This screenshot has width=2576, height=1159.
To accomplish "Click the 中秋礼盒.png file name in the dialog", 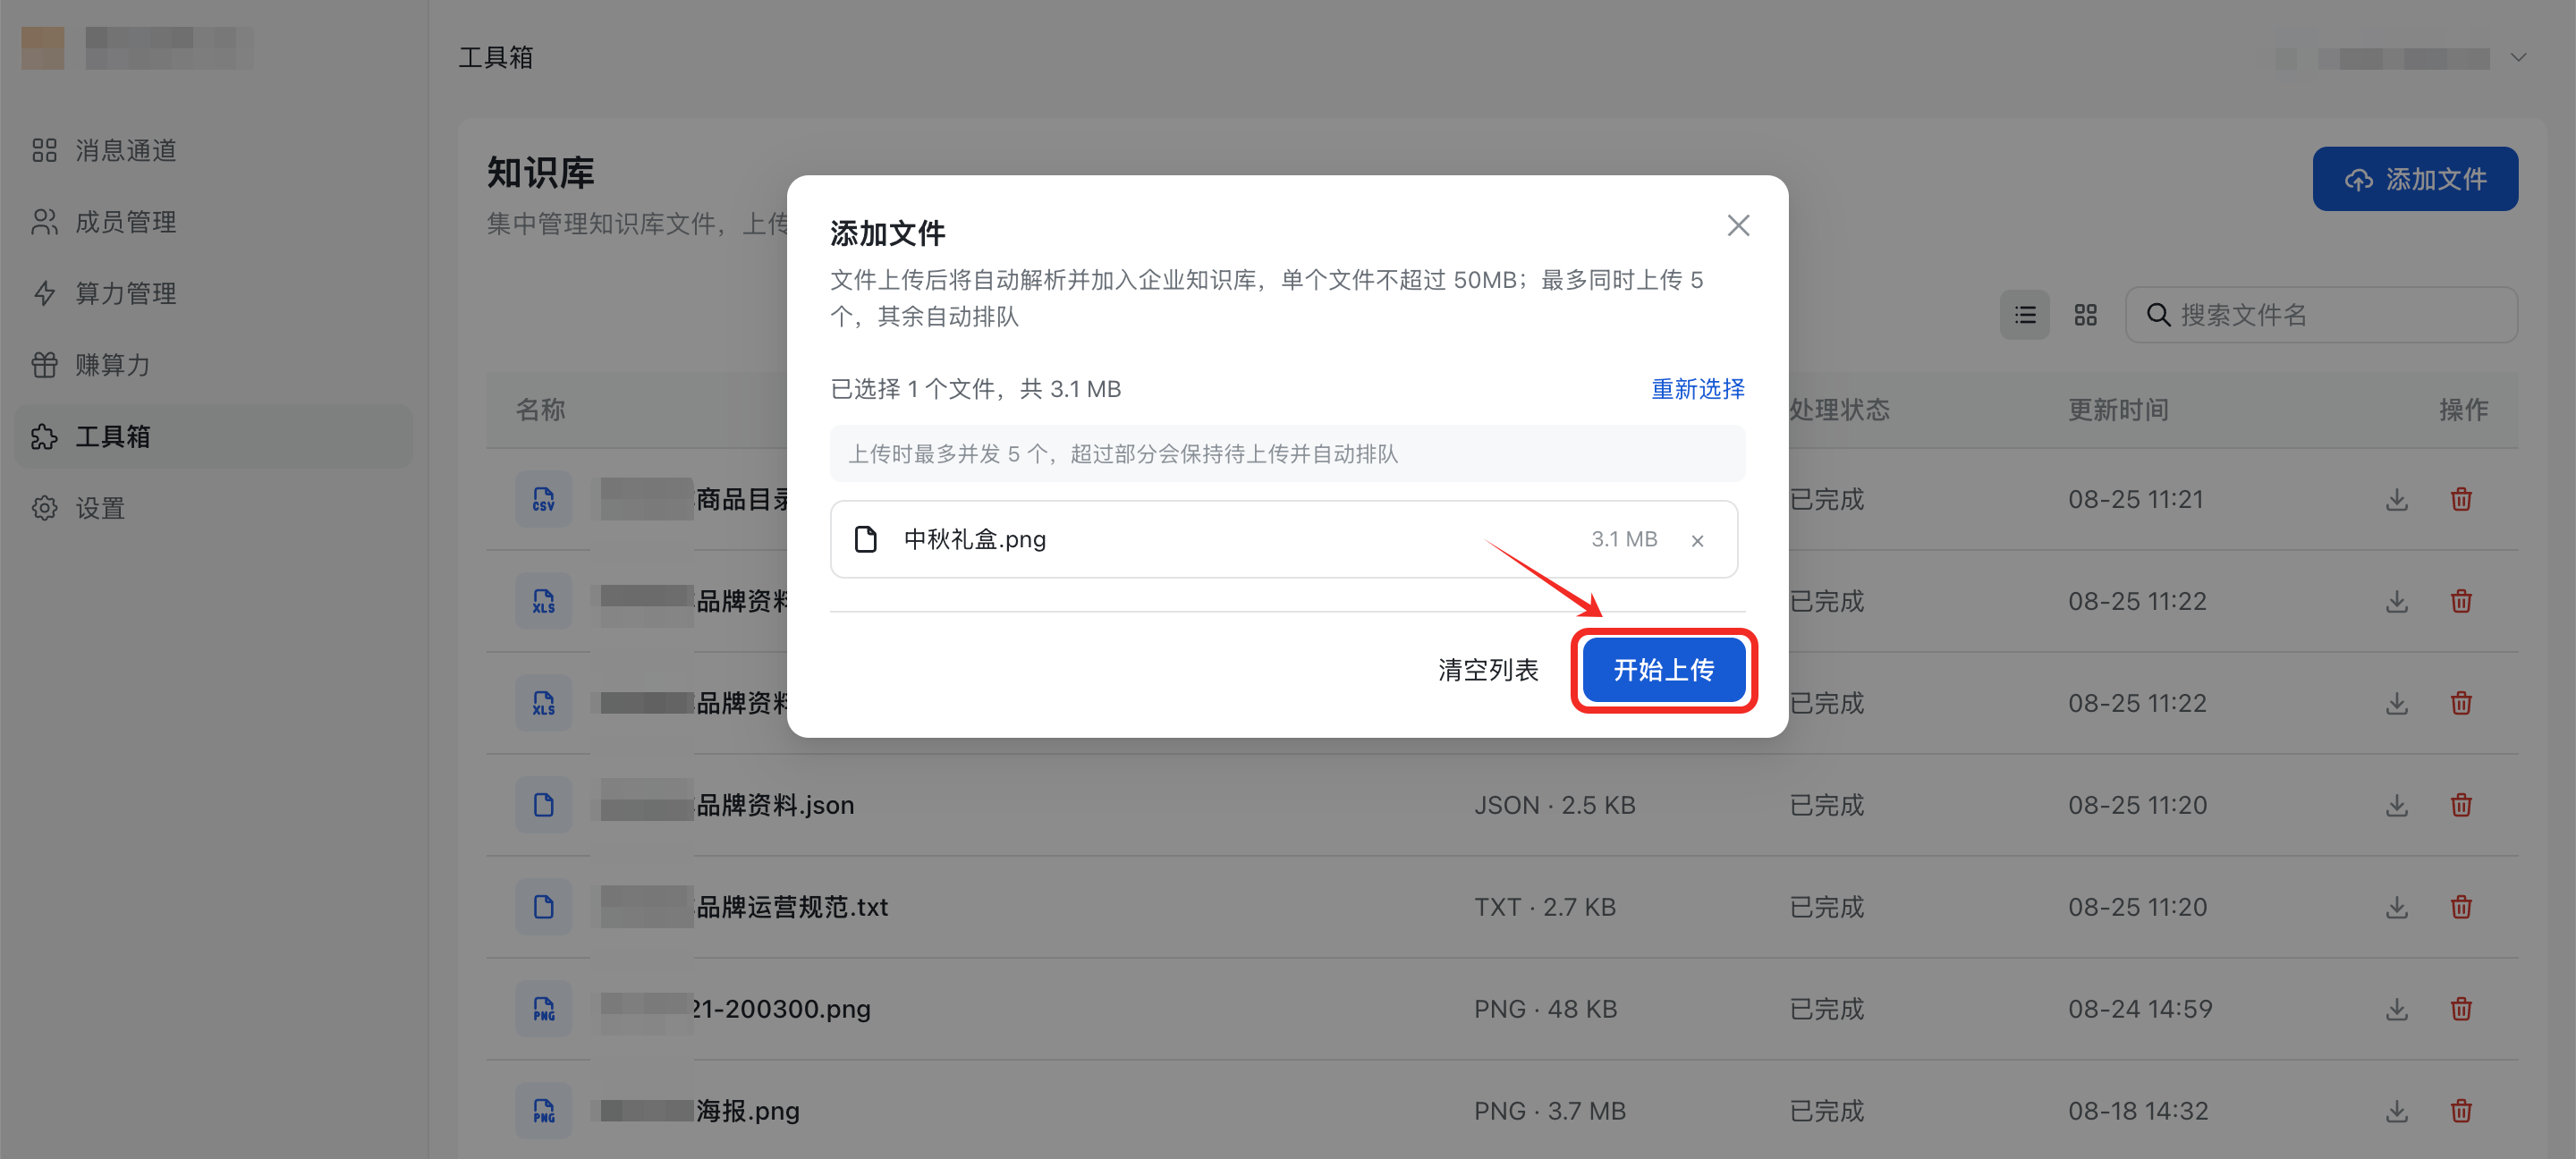I will coord(974,540).
